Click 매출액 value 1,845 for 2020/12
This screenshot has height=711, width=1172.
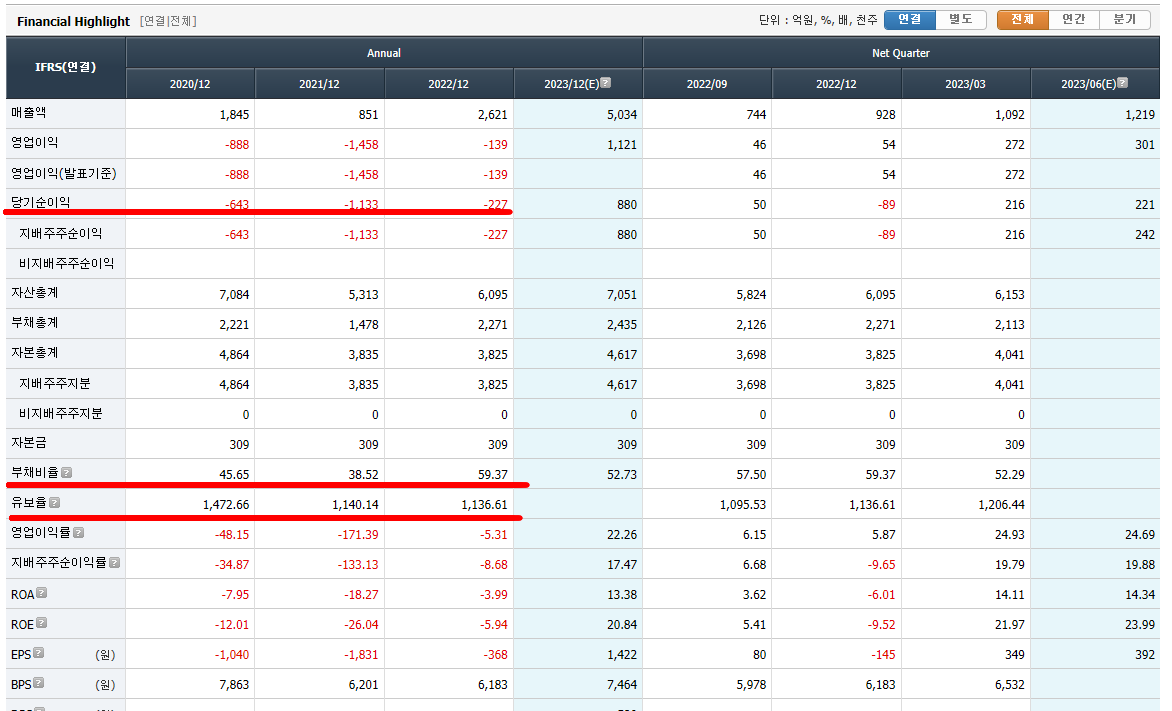click(x=234, y=114)
